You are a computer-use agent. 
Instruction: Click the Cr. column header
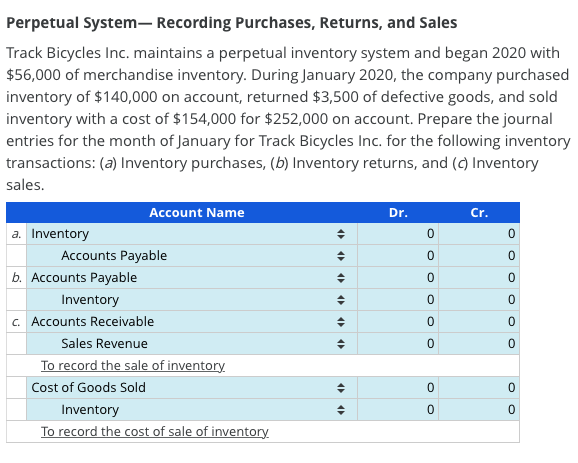click(479, 213)
